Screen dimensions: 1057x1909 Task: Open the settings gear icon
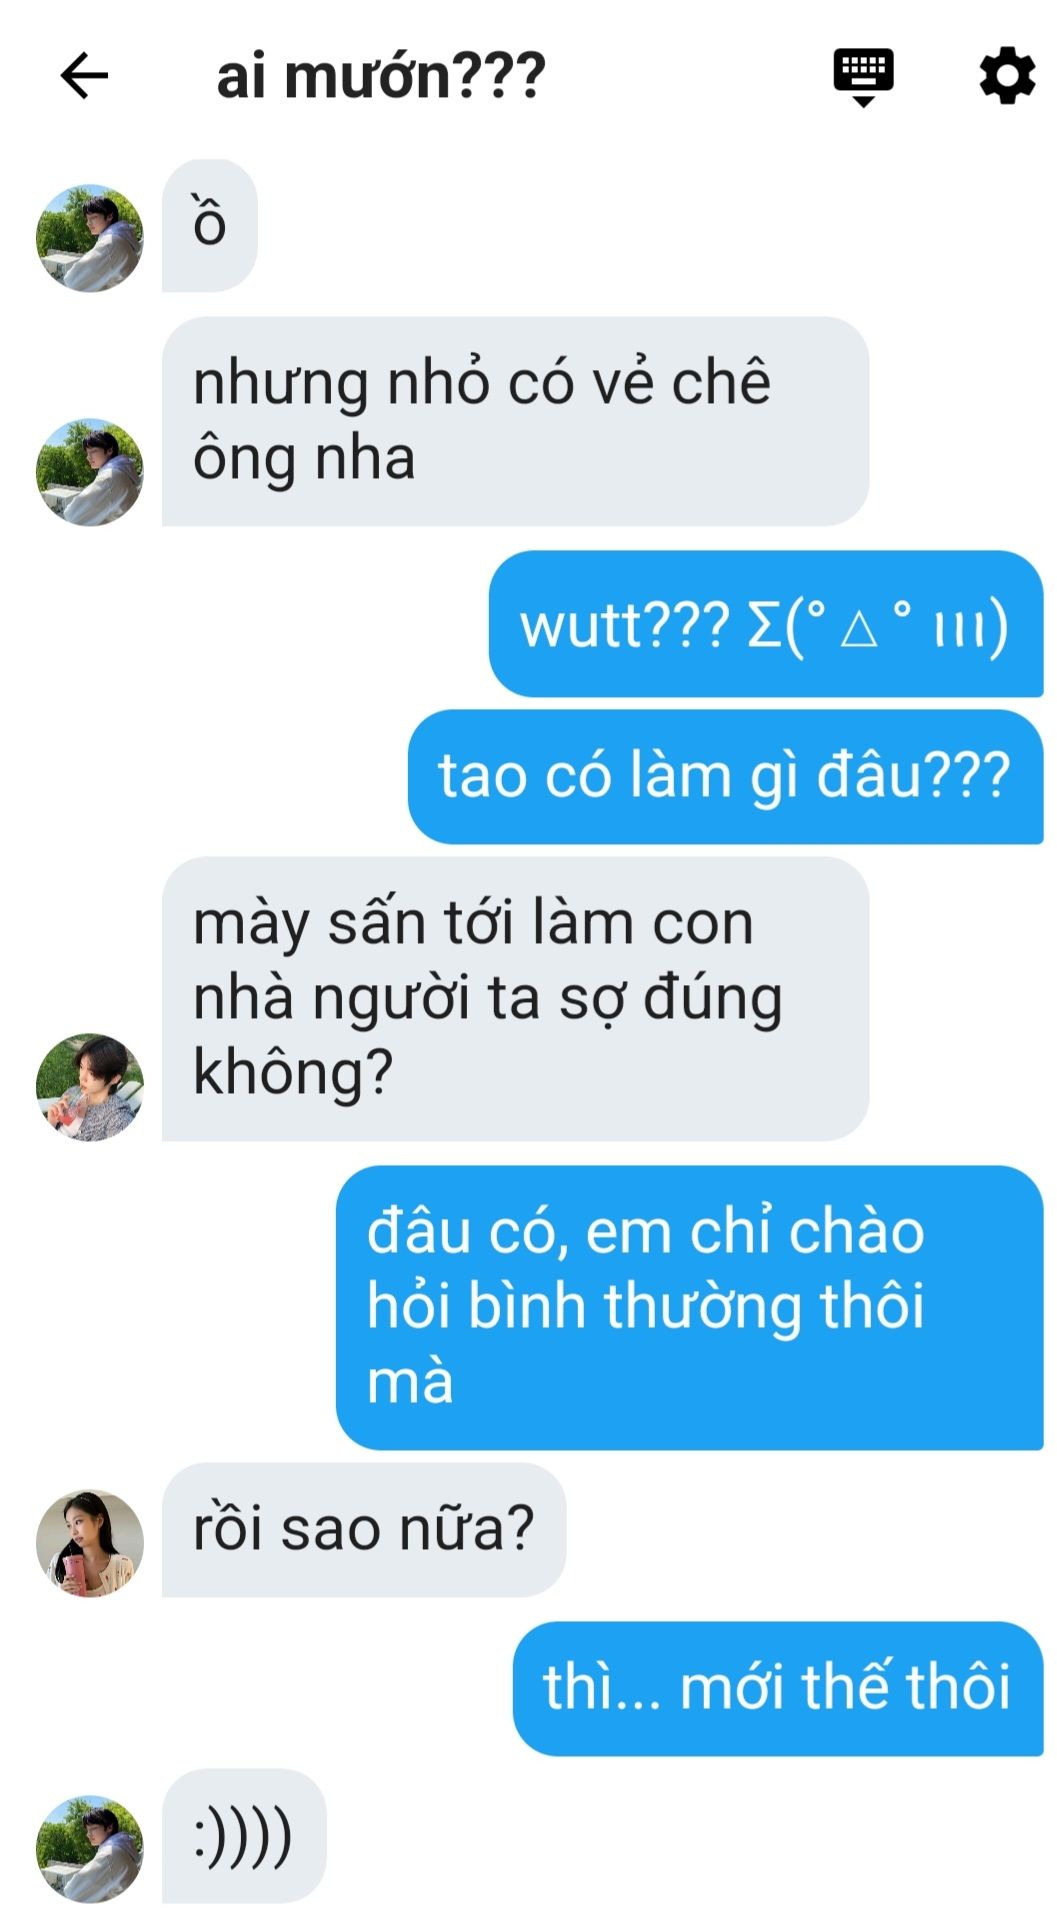[1006, 76]
